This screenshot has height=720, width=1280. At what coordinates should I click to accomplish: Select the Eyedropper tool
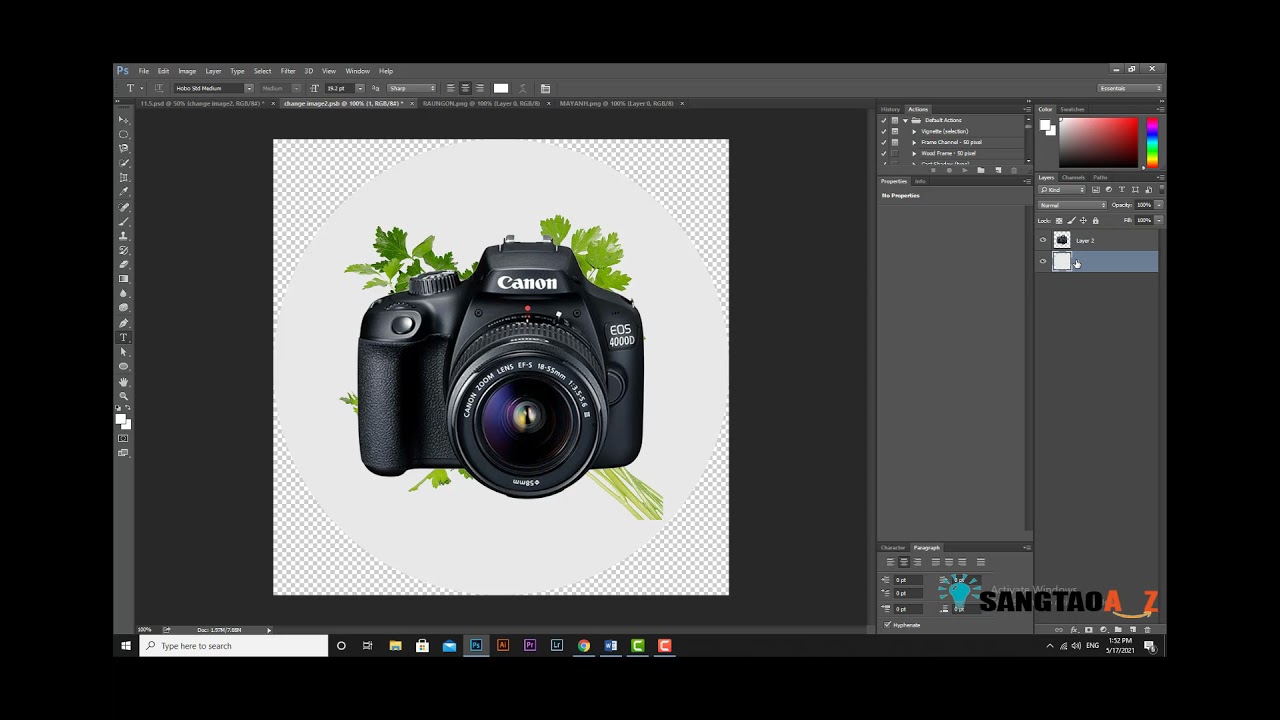coord(124,190)
